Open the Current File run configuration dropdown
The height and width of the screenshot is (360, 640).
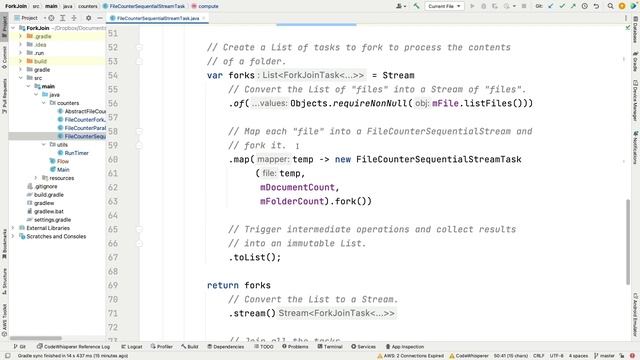(444, 6)
